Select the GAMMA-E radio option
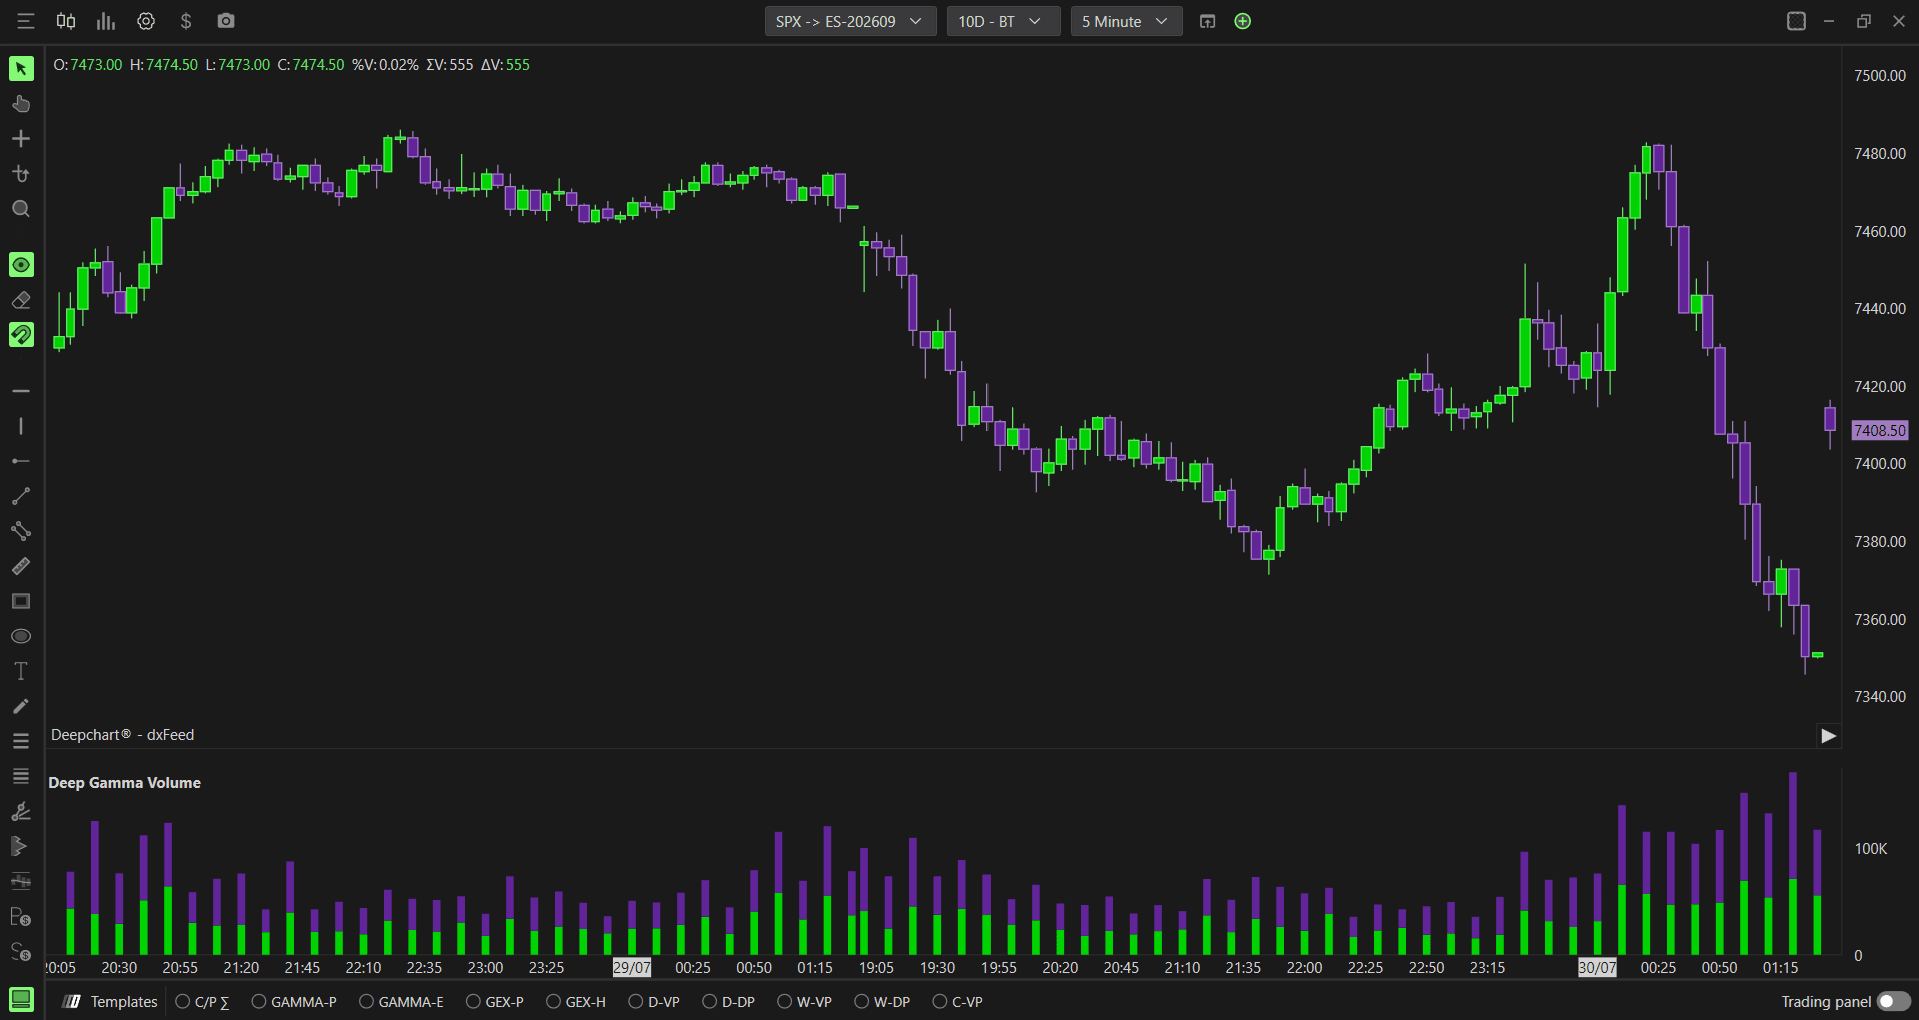This screenshot has width=1919, height=1020. 401,1001
